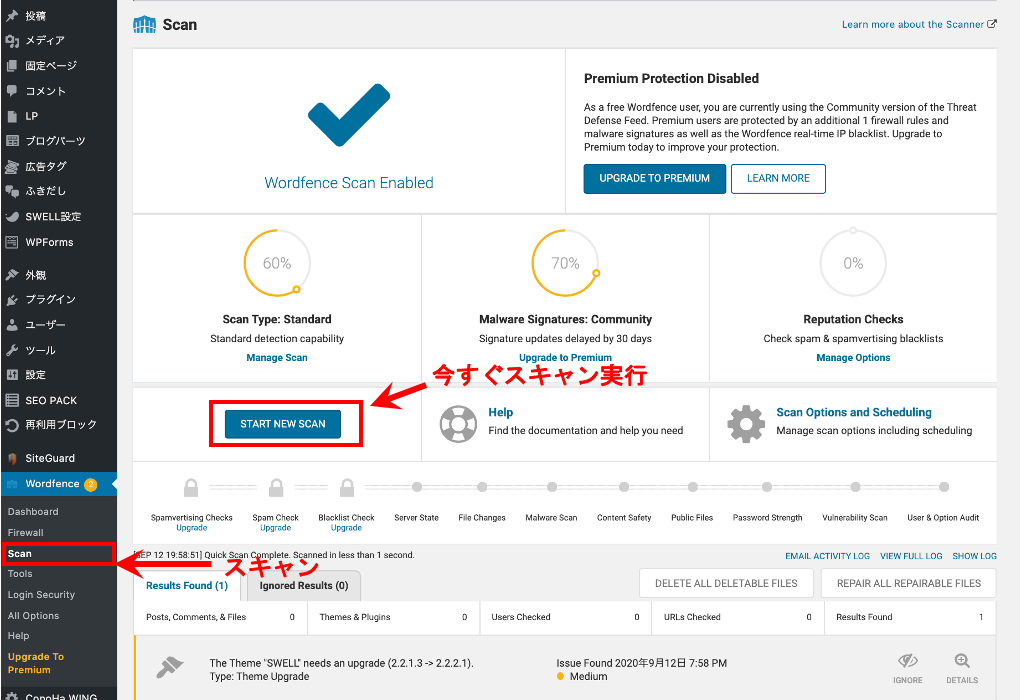Open Login Security submenu item
Image resolution: width=1020 pixels, height=700 pixels.
point(41,595)
